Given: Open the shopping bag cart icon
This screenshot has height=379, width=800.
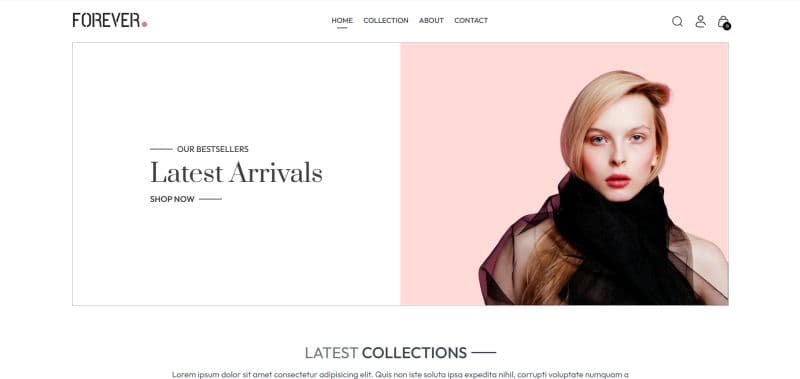Looking at the screenshot, I should (x=723, y=21).
